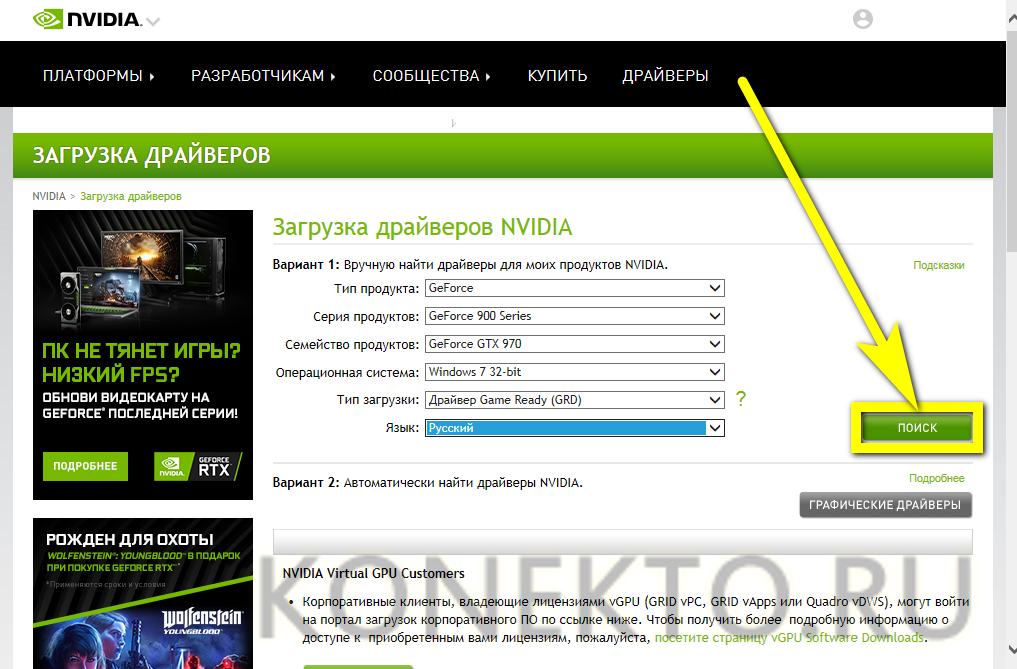Click the ПОДРОБНЕЕ button in ad banner
This screenshot has width=1017, height=669.
(86, 466)
